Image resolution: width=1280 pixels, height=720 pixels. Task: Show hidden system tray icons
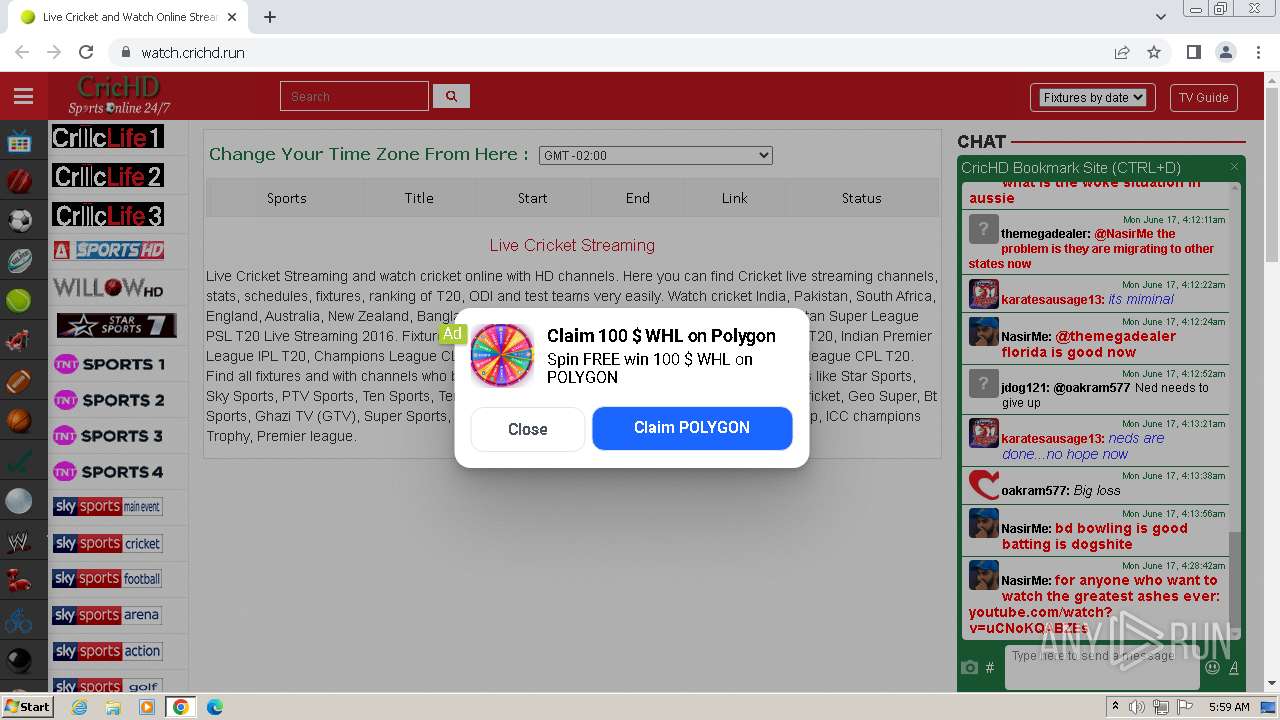click(x=1116, y=707)
